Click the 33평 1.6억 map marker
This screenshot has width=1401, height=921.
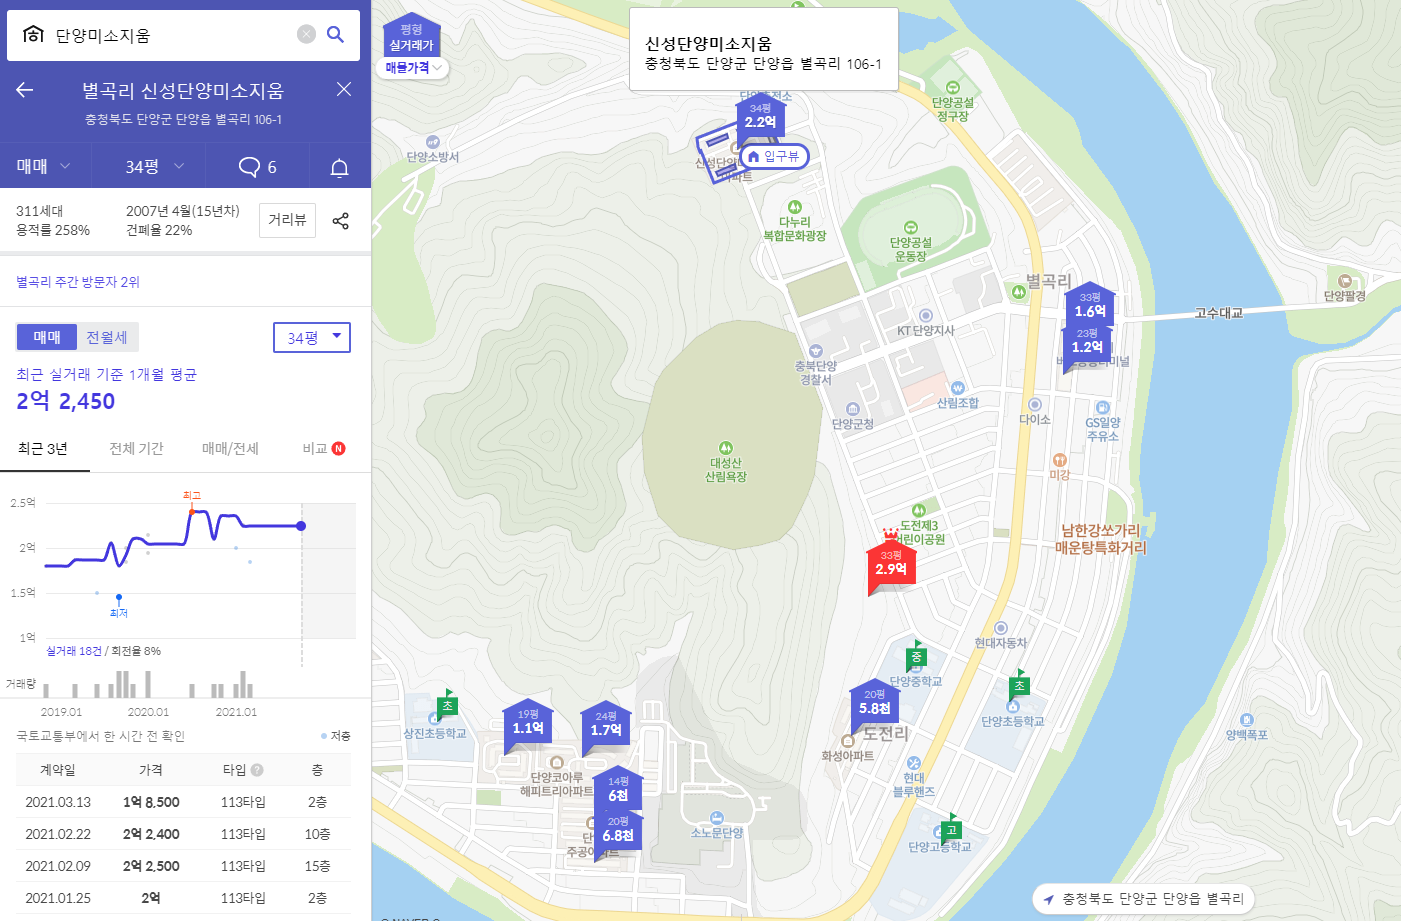coord(1090,305)
